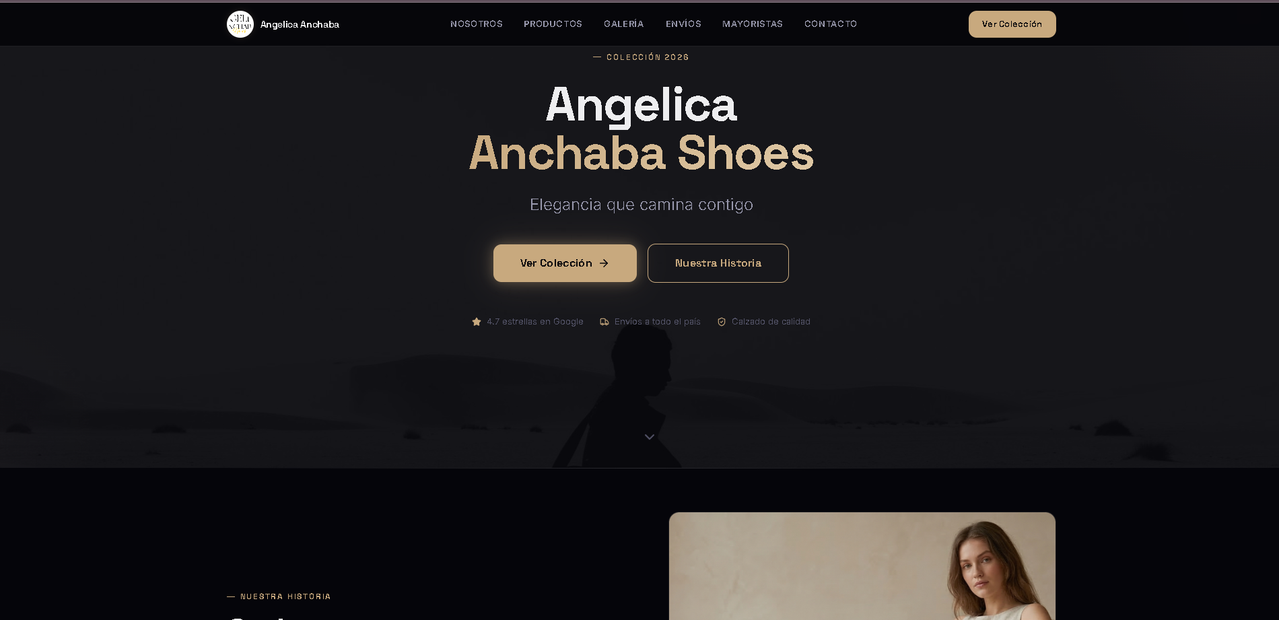Expand page with the down chevron

[x=649, y=437]
